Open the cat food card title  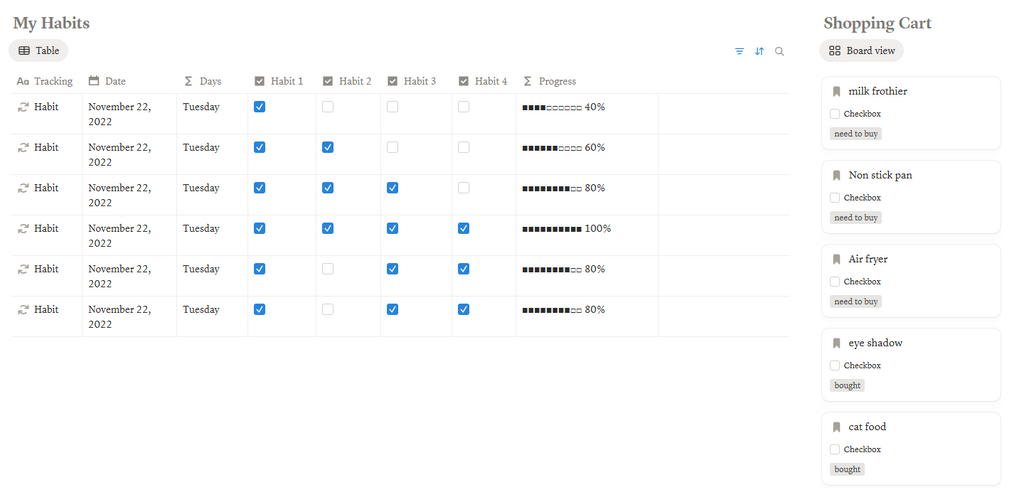[867, 427]
